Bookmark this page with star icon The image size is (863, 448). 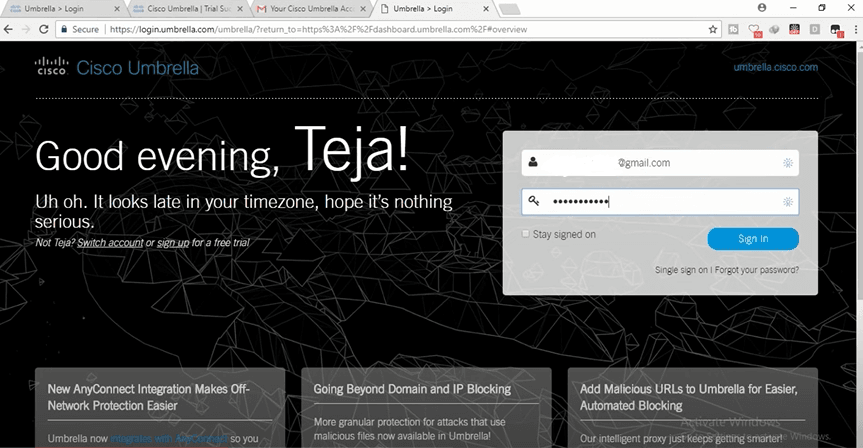point(713,29)
